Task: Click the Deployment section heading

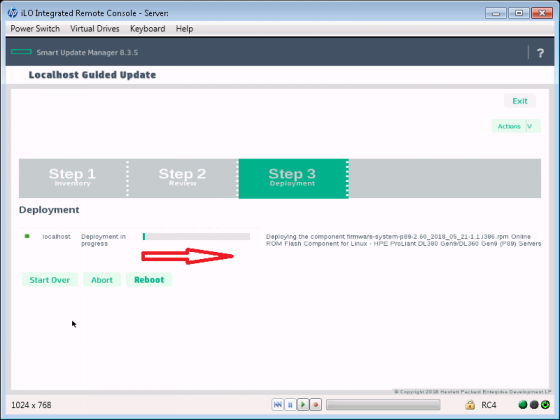Action: (49, 210)
